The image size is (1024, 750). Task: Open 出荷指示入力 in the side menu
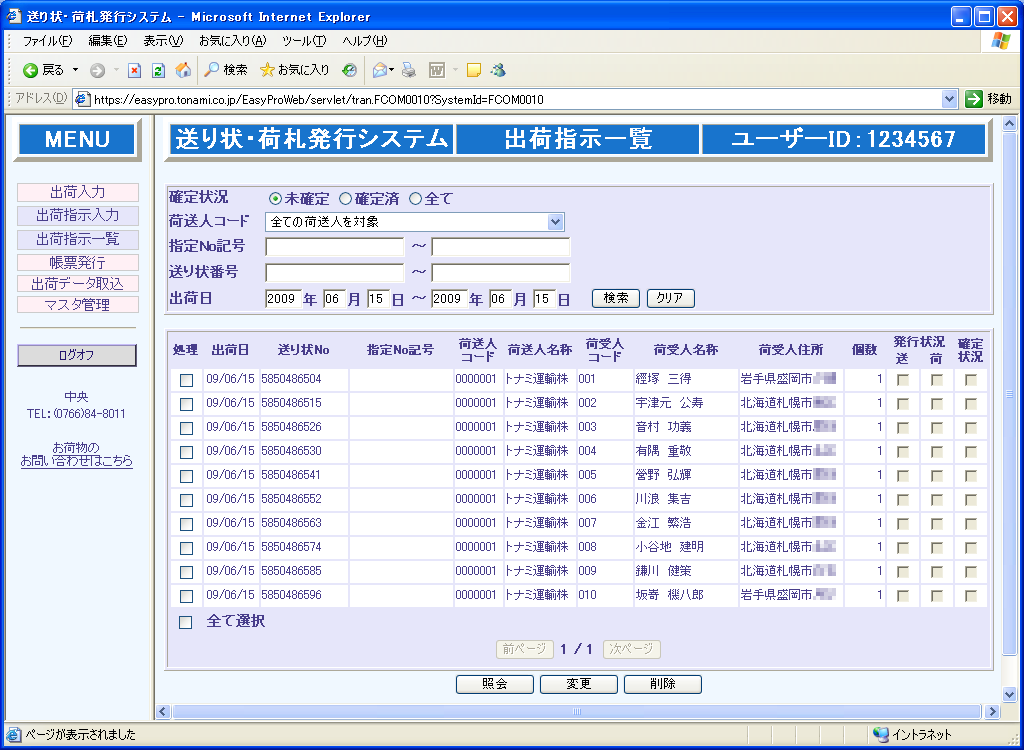78,215
